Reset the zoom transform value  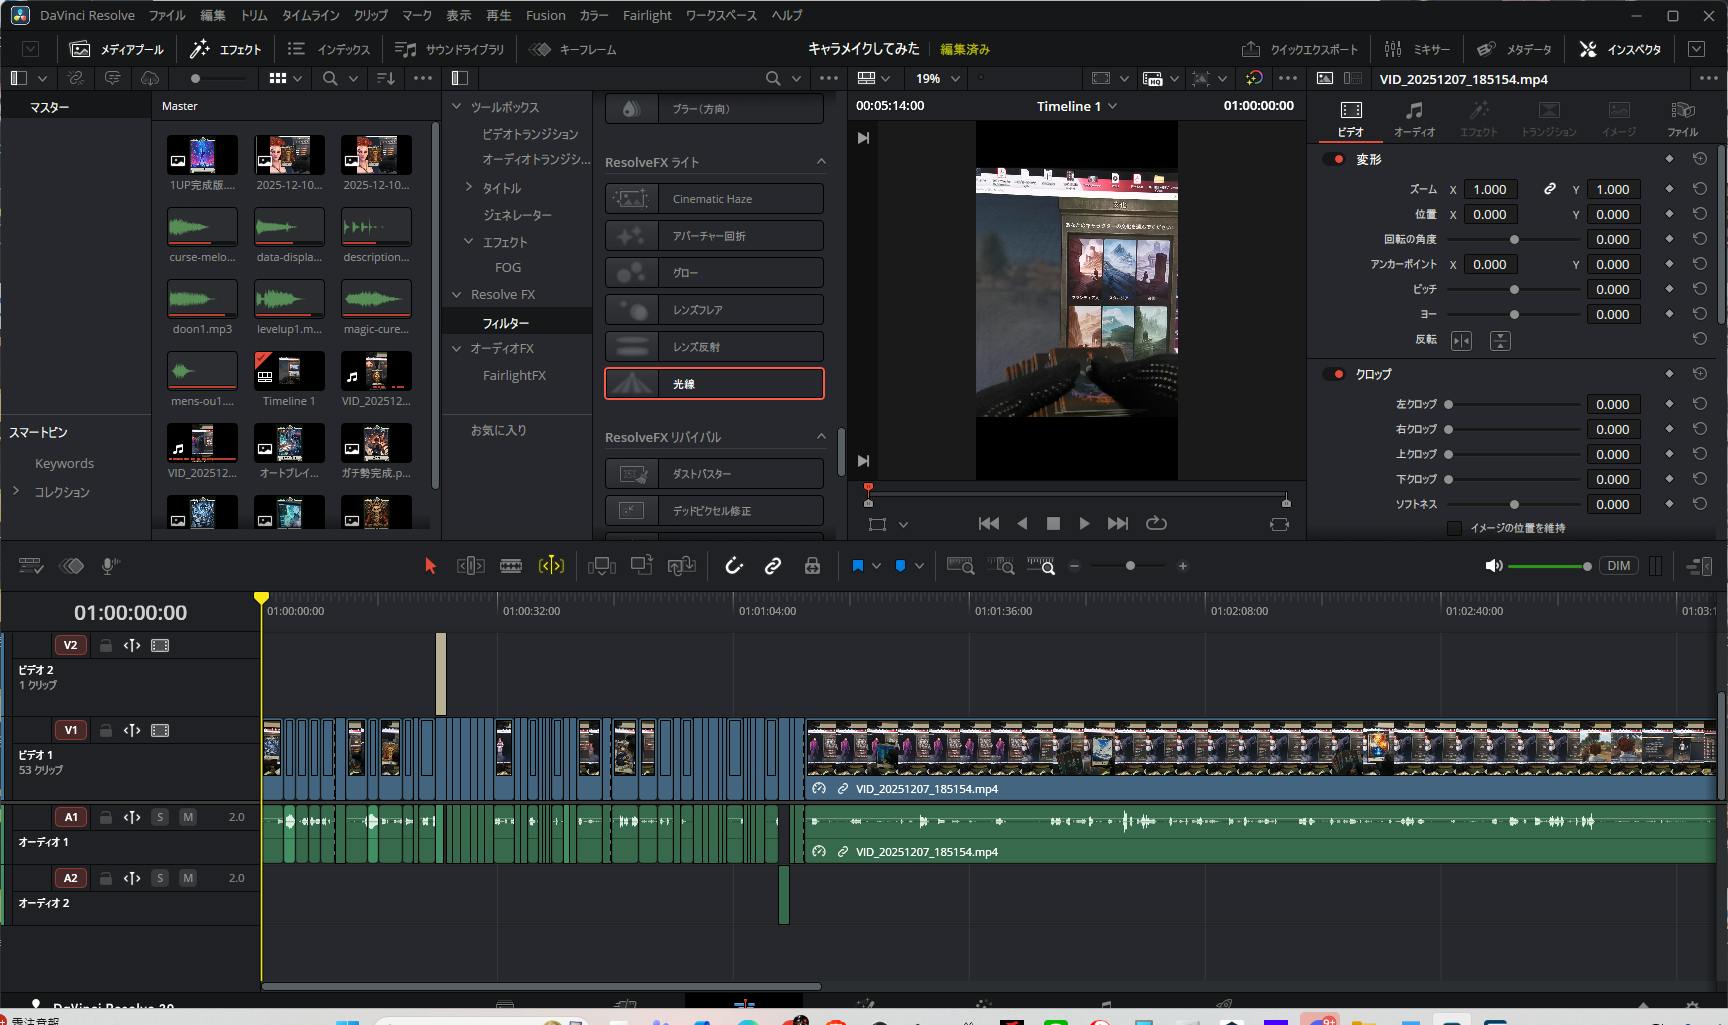pyautogui.click(x=1699, y=189)
